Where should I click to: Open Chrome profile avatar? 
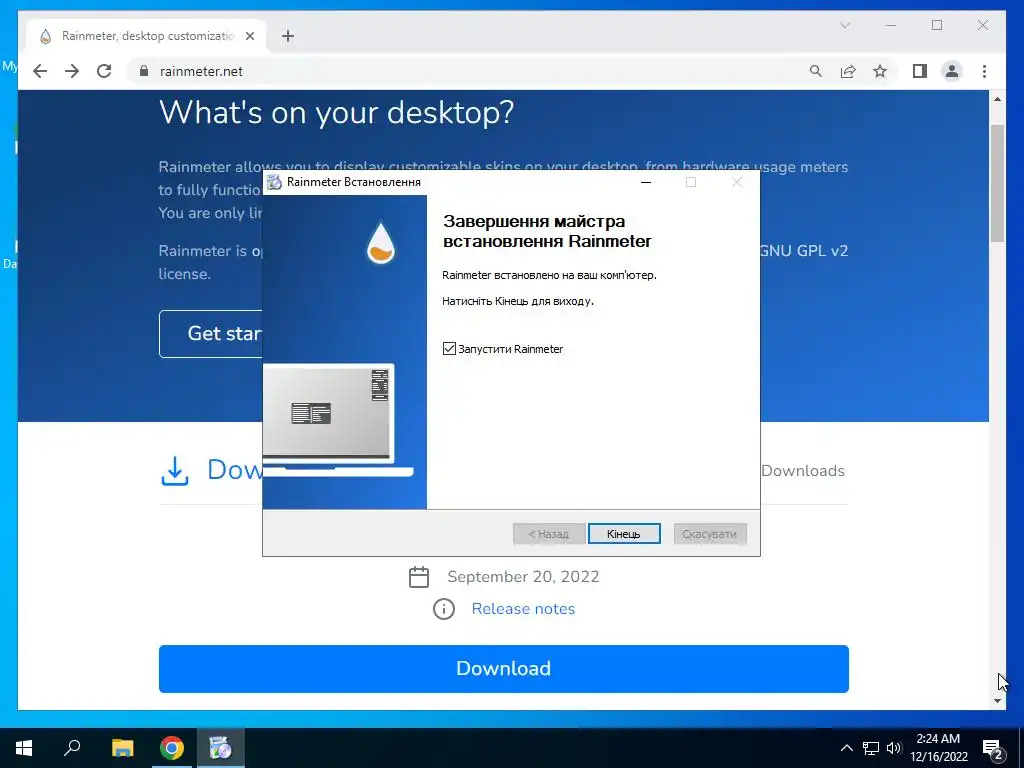[x=952, y=71]
